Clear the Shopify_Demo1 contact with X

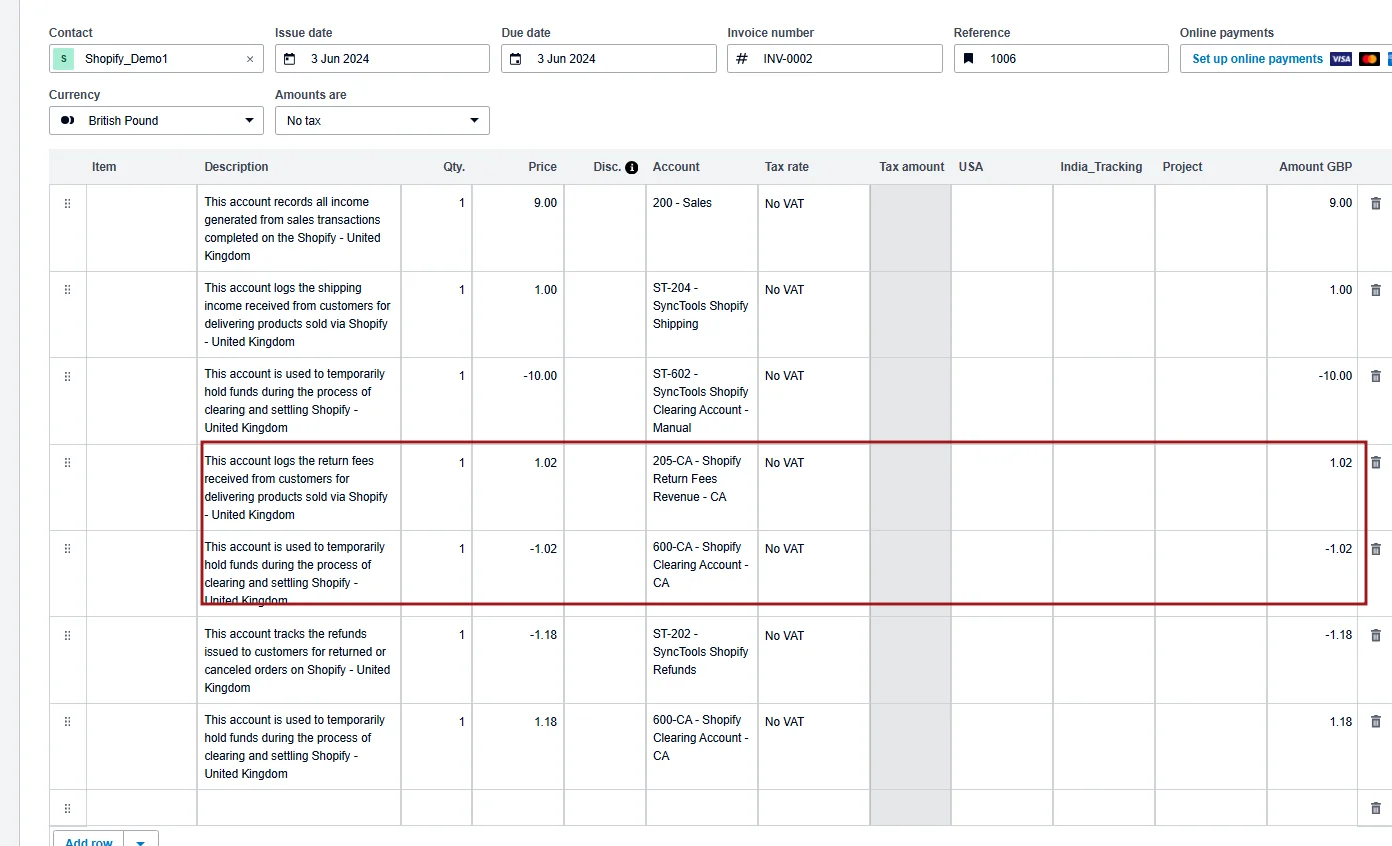pos(250,59)
